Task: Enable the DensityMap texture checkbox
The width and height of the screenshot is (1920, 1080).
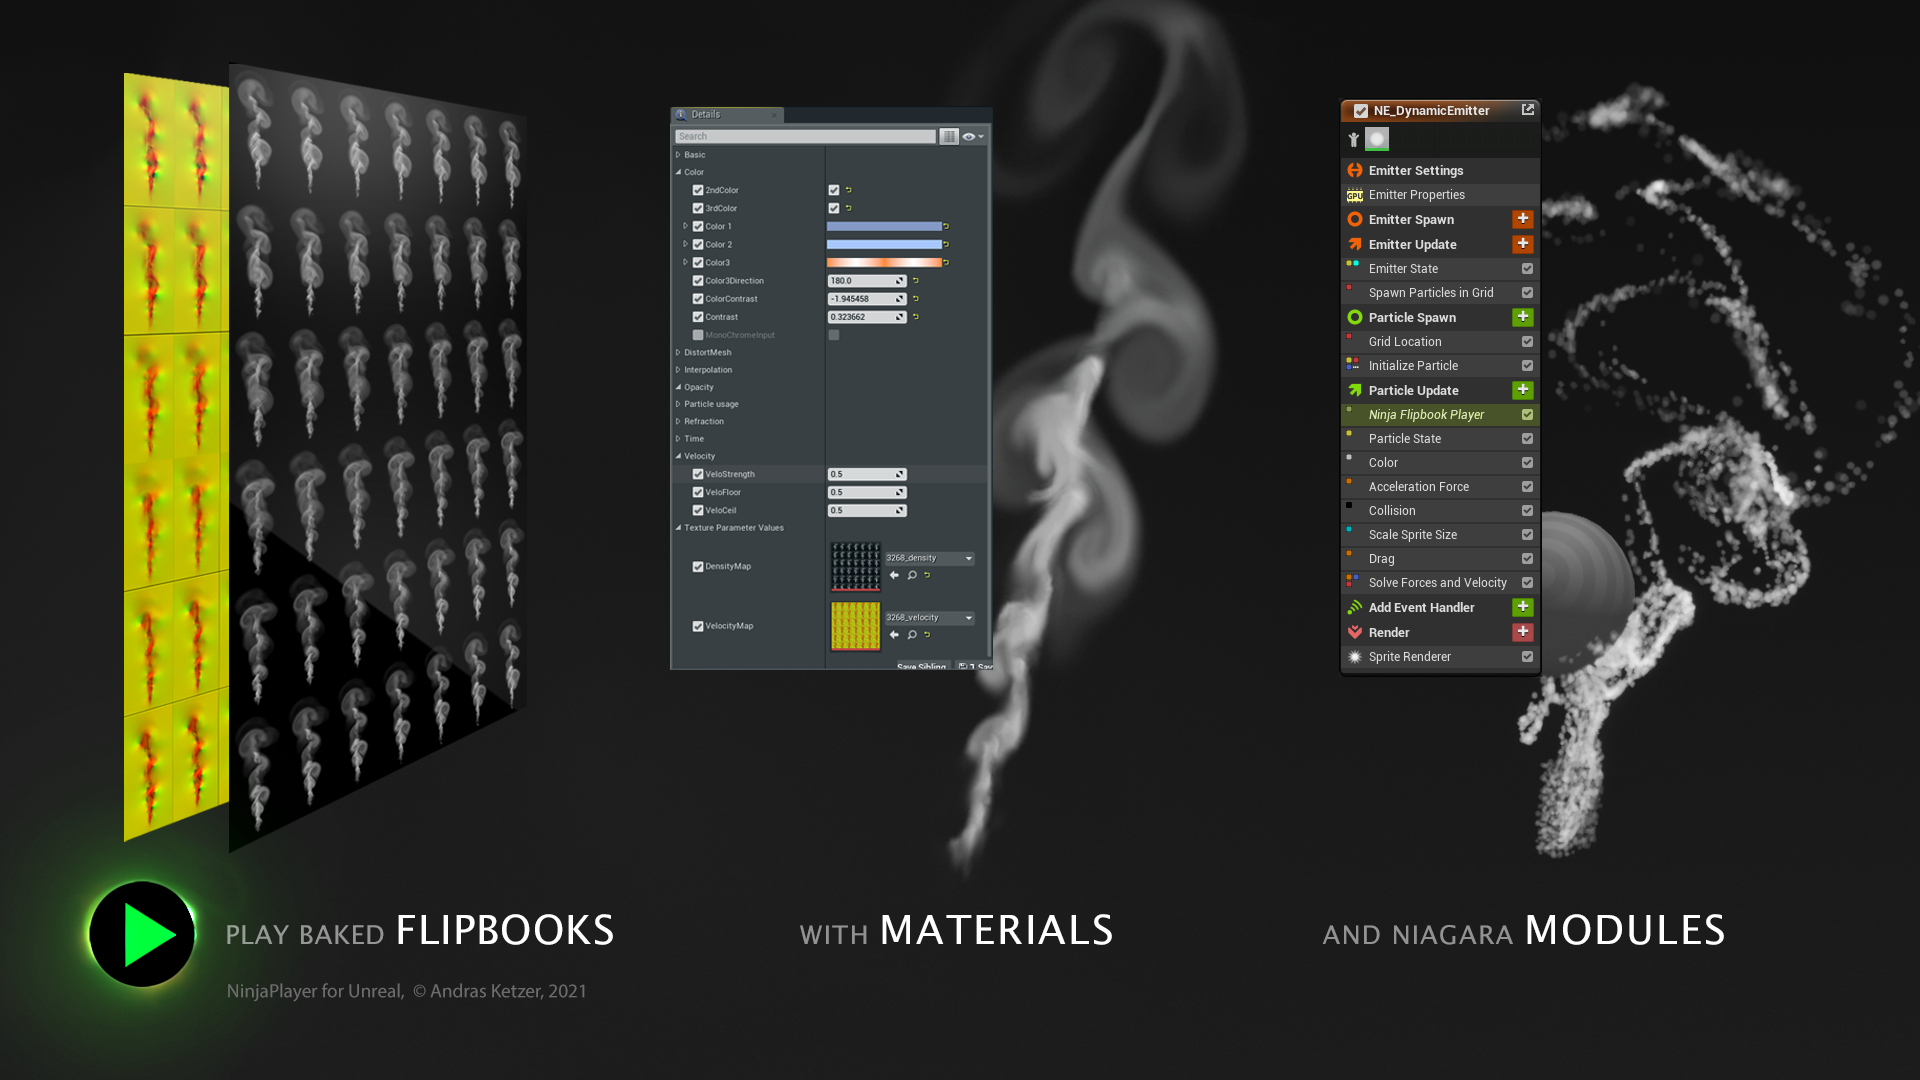Action: click(699, 566)
